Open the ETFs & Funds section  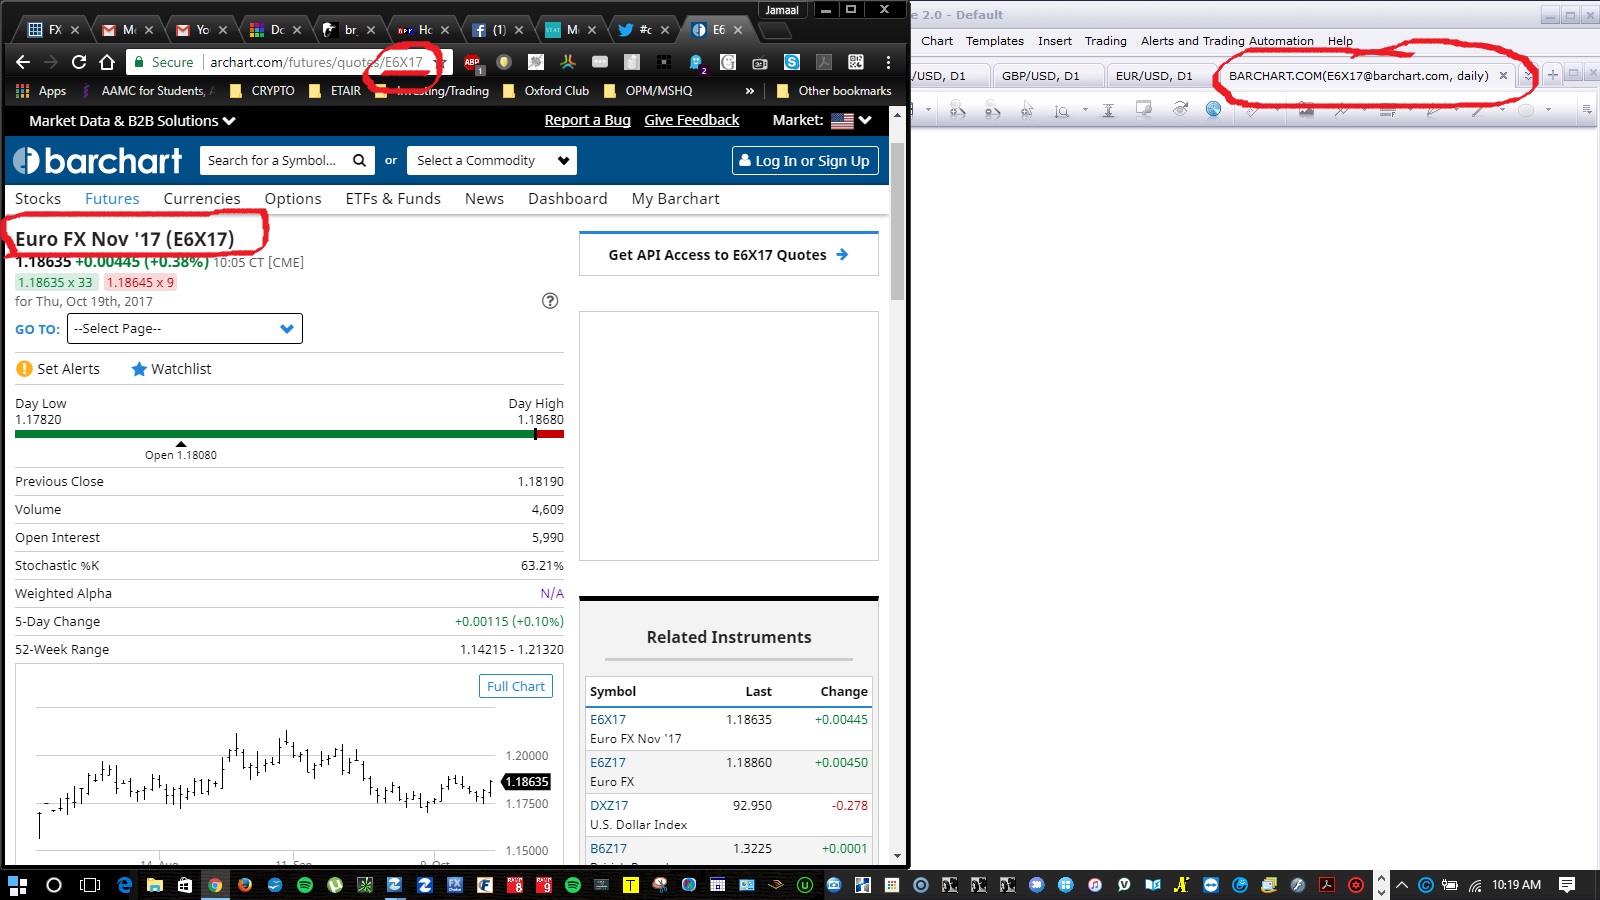393,199
